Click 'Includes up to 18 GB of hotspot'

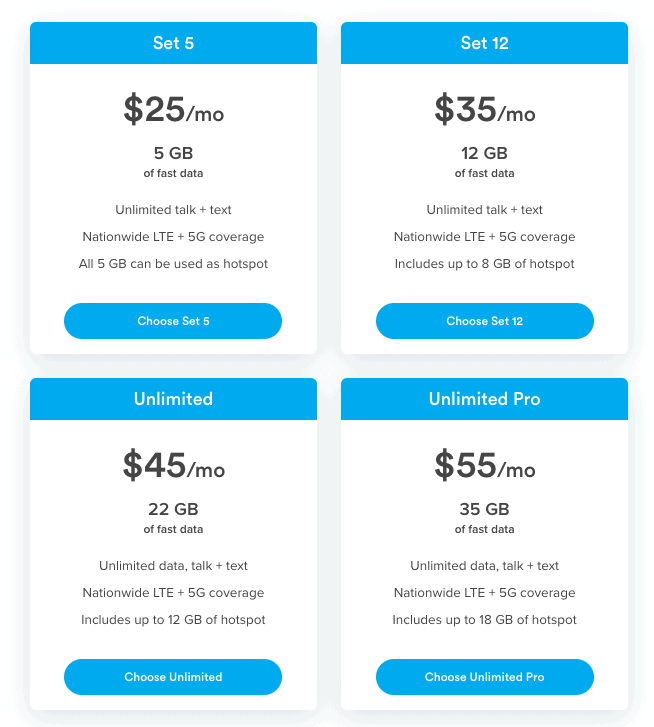pos(484,620)
